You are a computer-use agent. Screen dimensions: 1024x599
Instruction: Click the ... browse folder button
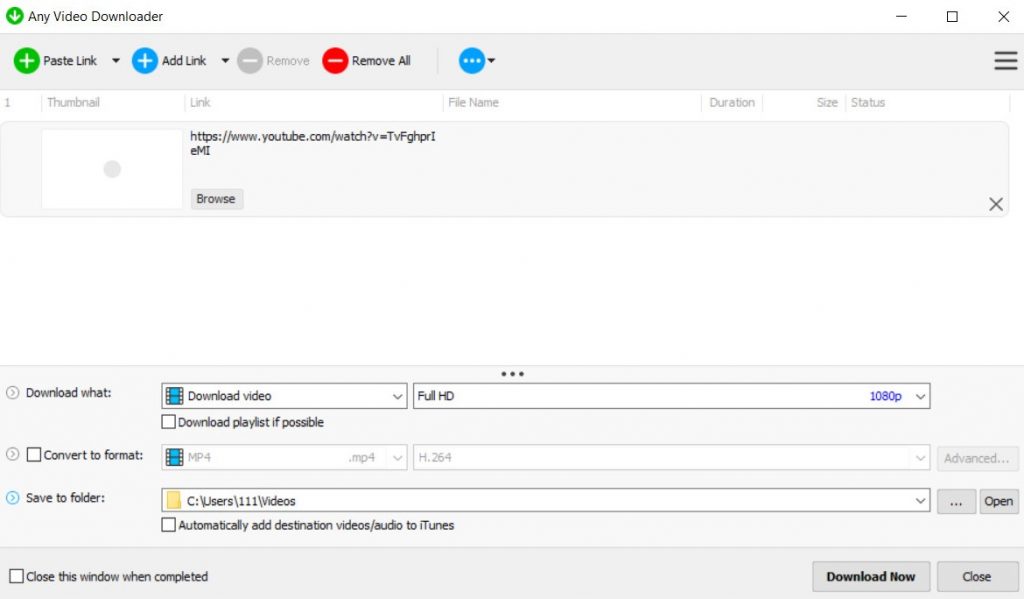click(956, 502)
